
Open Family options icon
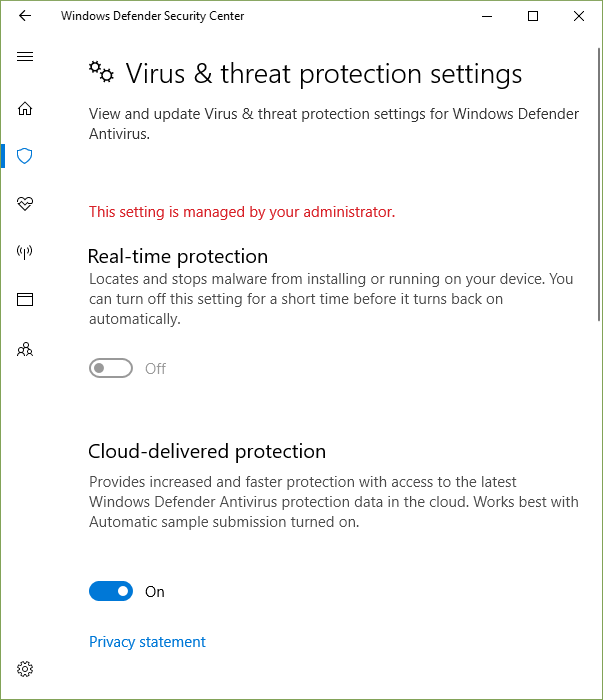point(25,349)
